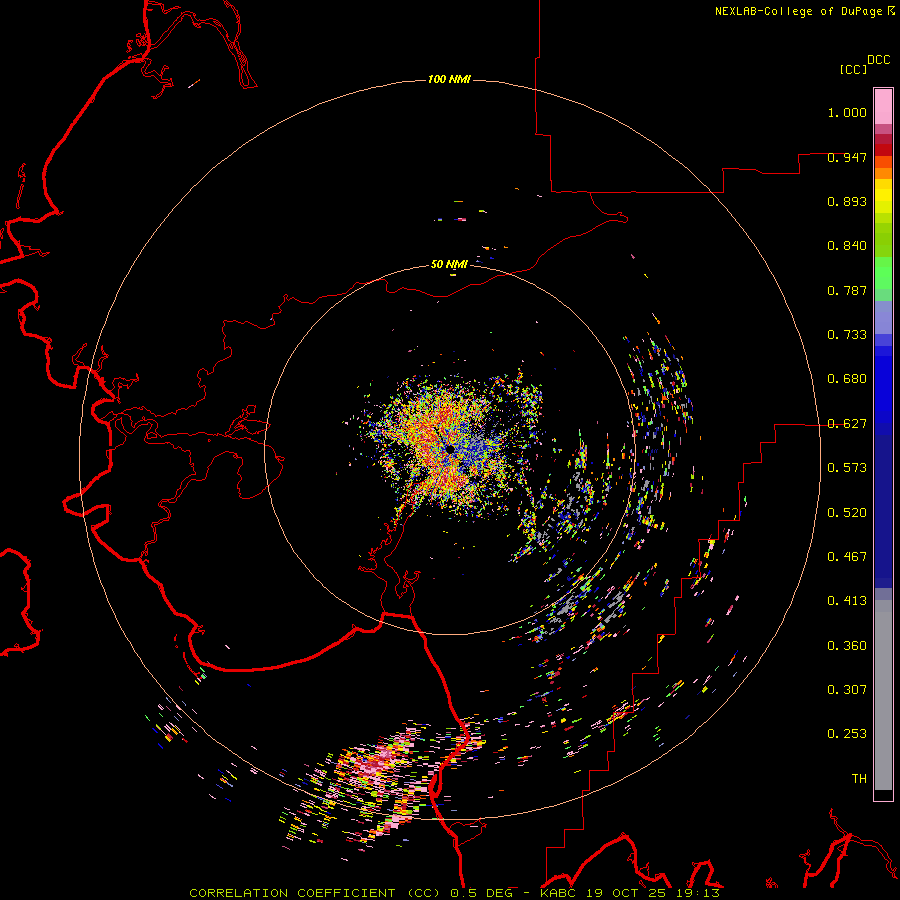Select the 0.627 scale value

point(847,424)
